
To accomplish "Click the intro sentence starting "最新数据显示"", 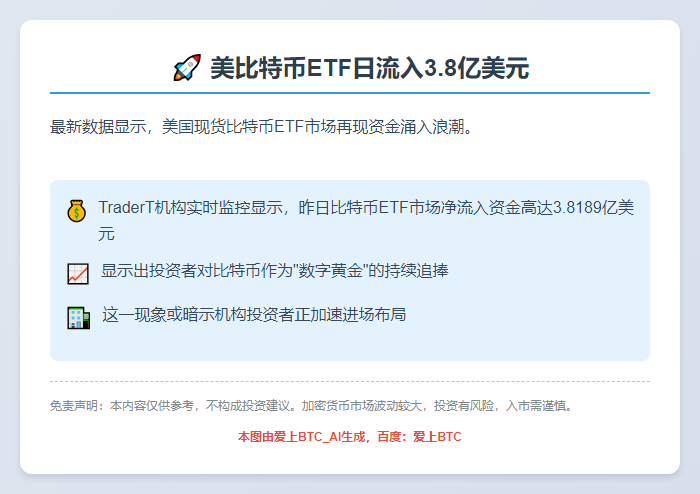I will [x=262, y=127].
